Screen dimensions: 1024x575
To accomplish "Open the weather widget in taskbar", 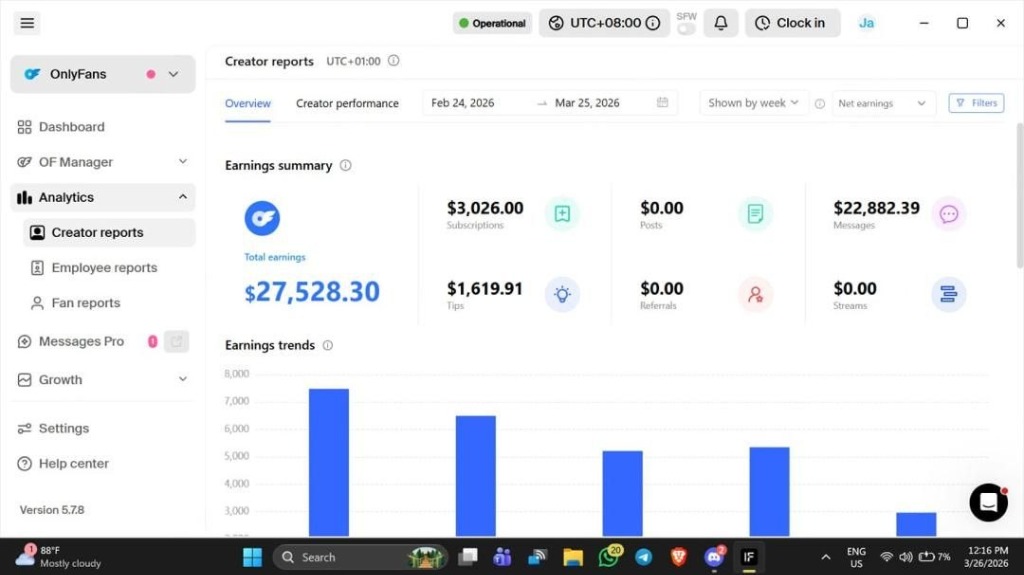I will 59,557.
